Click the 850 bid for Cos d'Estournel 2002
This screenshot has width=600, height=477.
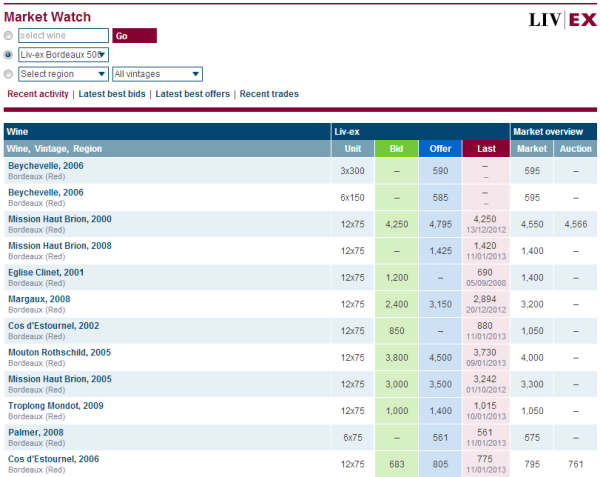(397, 331)
